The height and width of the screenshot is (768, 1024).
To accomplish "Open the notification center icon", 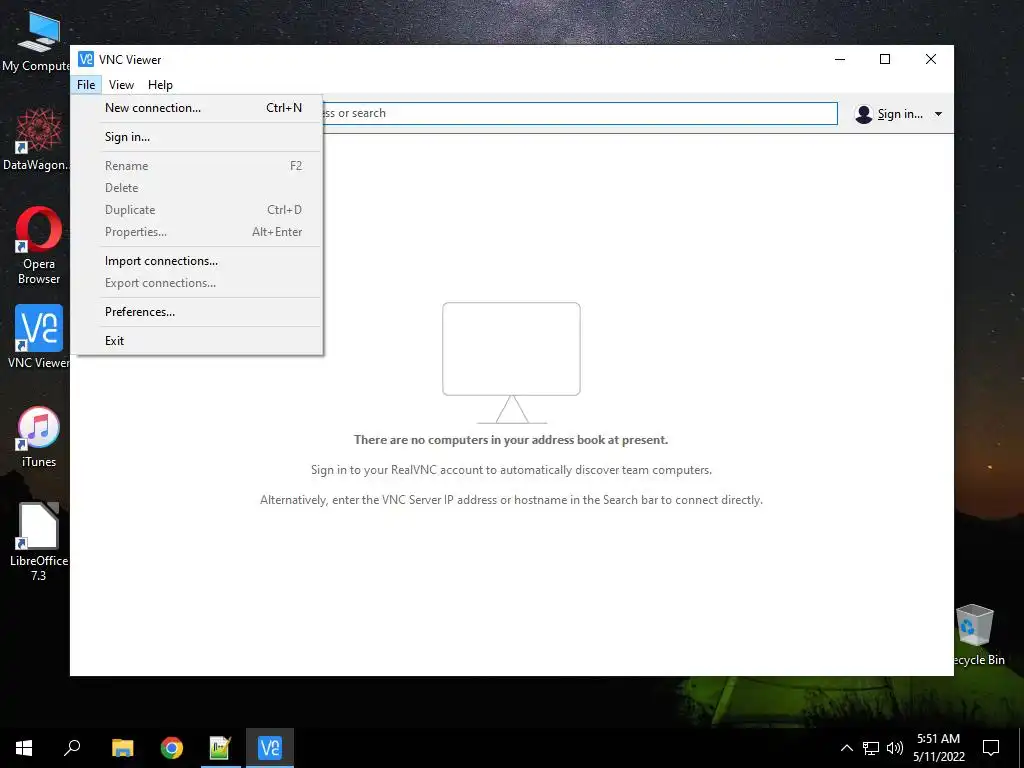I will point(991,748).
